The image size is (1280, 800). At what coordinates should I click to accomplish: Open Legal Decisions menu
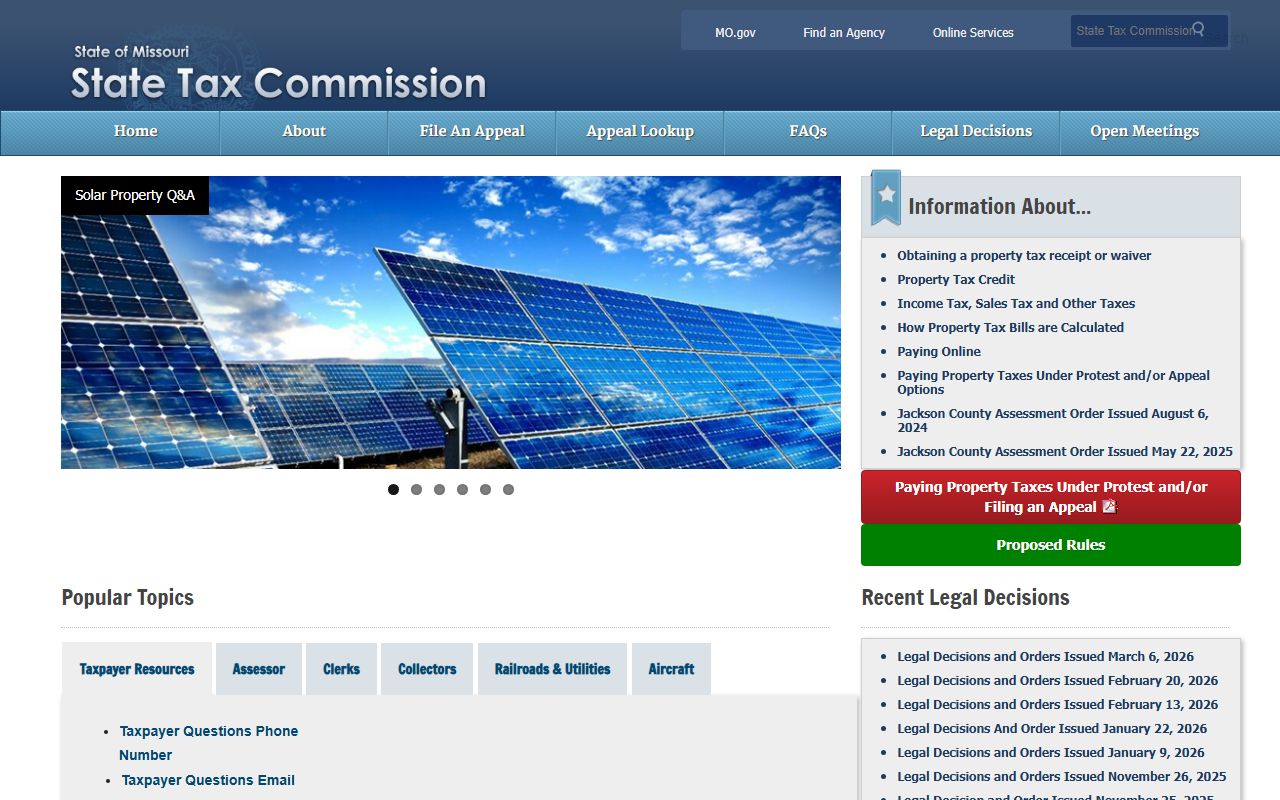[x=976, y=132]
